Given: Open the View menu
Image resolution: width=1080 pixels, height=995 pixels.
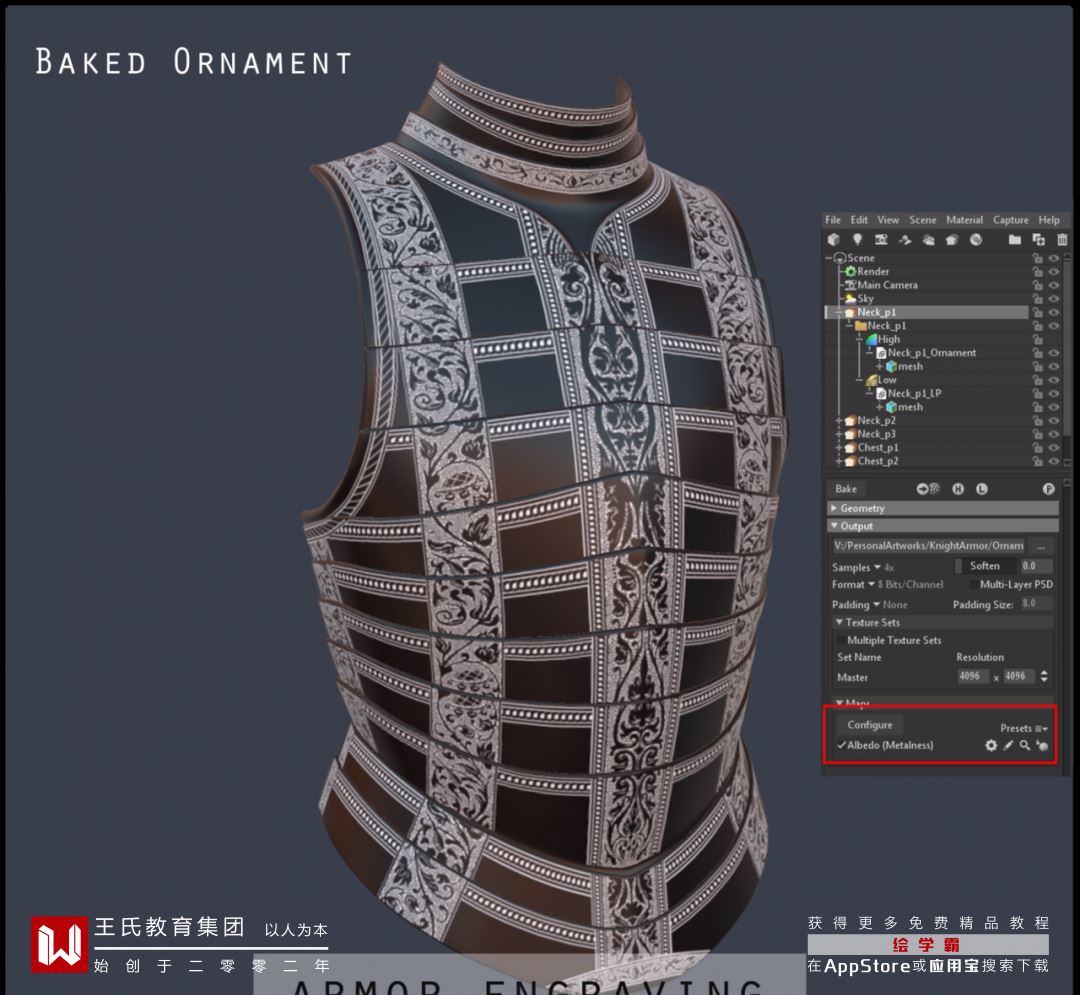Looking at the screenshot, I should (888, 220).
